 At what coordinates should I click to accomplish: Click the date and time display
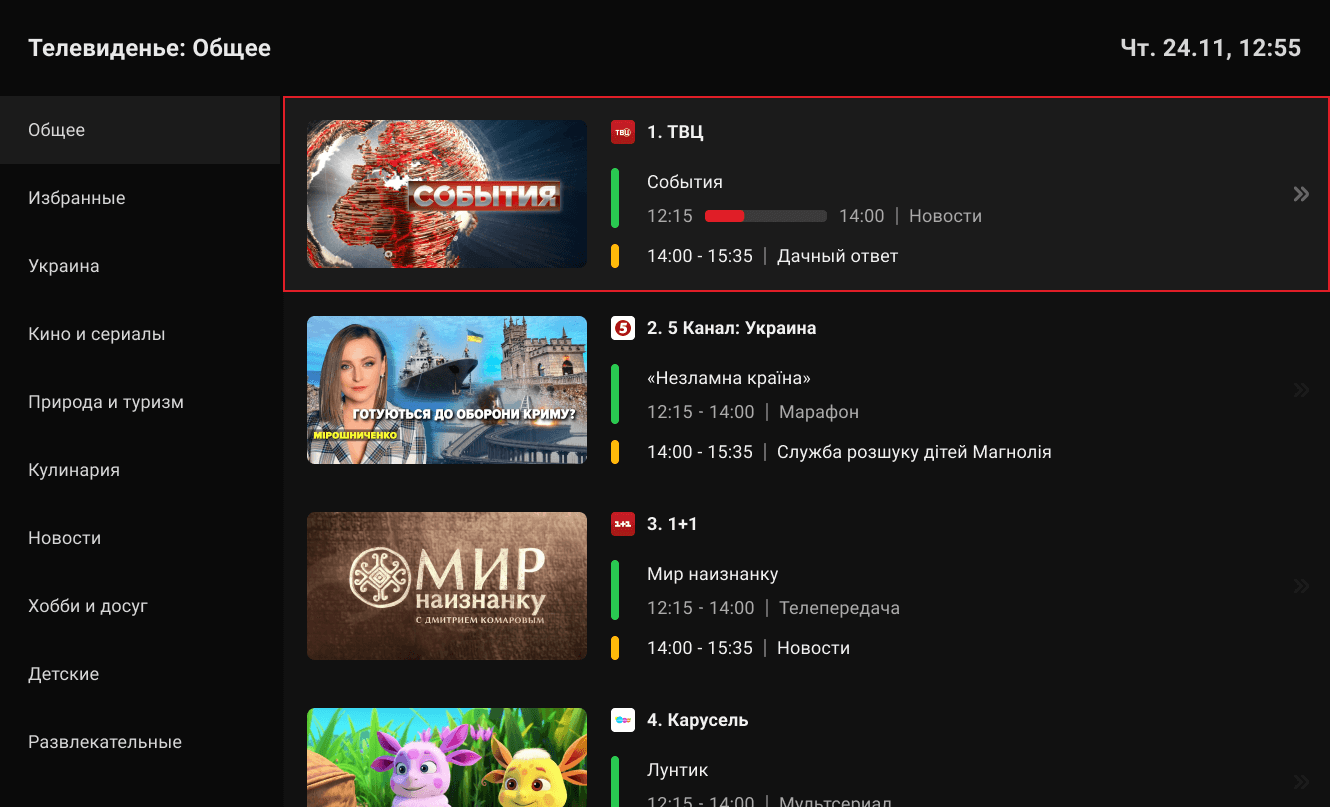point(1211,48)
